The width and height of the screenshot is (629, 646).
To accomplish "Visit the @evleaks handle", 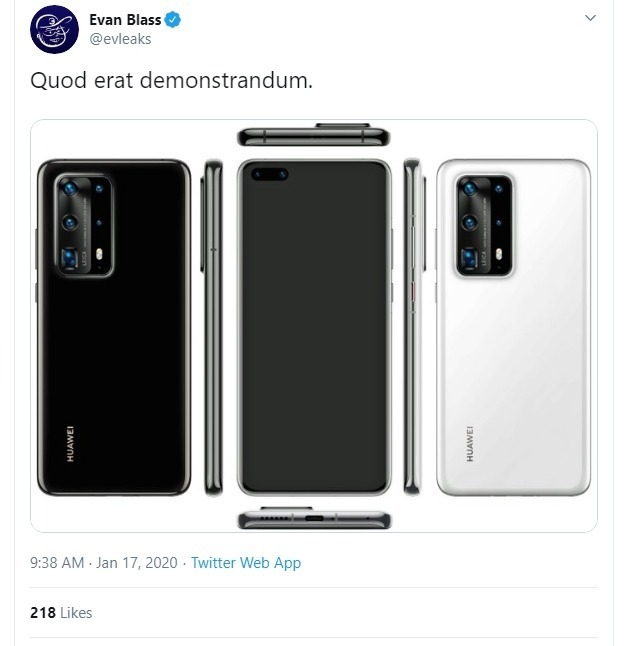I will 120,39.
